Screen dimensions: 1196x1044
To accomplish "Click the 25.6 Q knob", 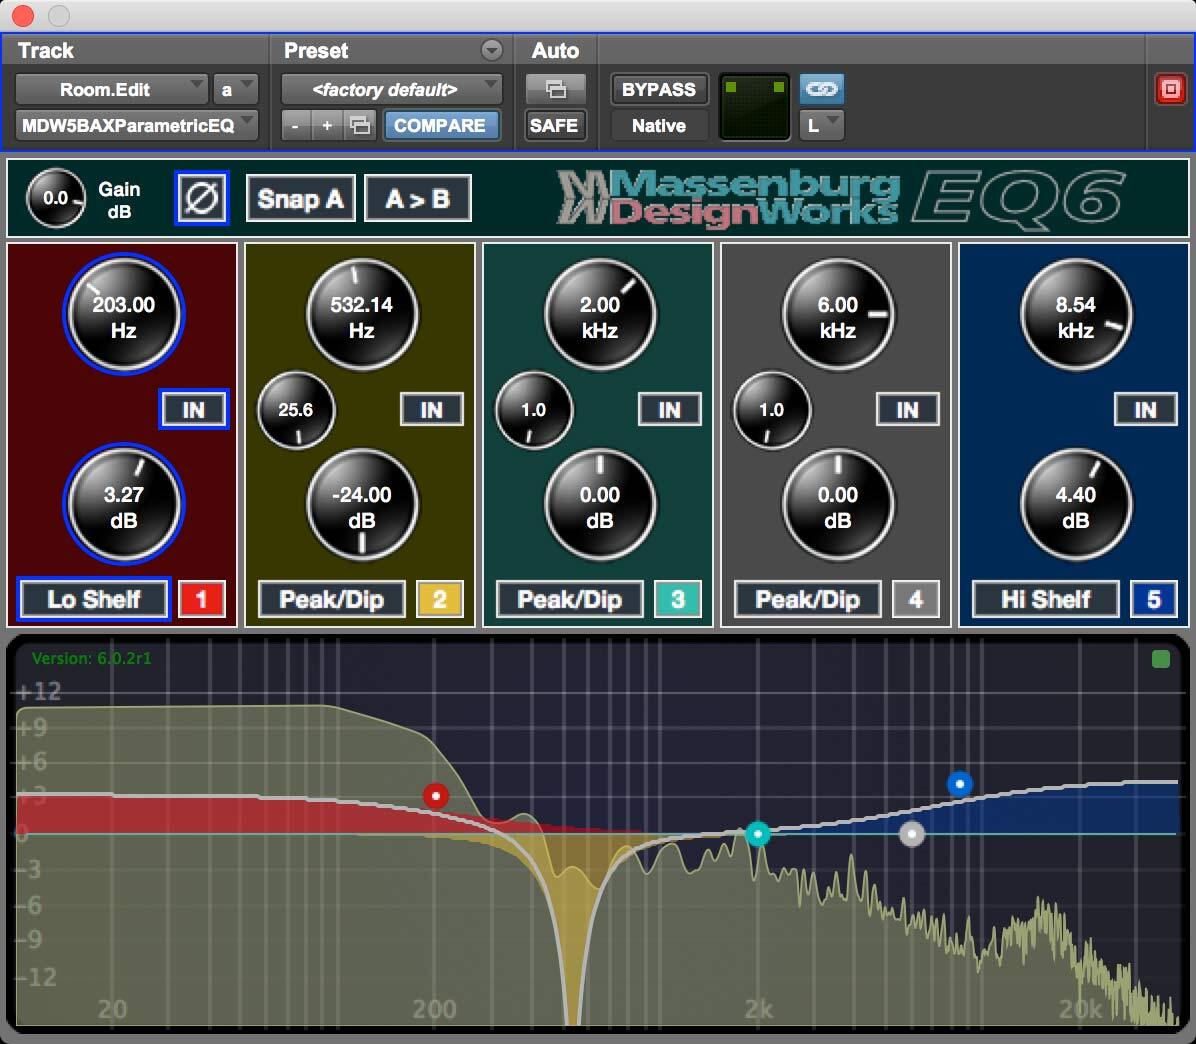I will click(296, 410).
